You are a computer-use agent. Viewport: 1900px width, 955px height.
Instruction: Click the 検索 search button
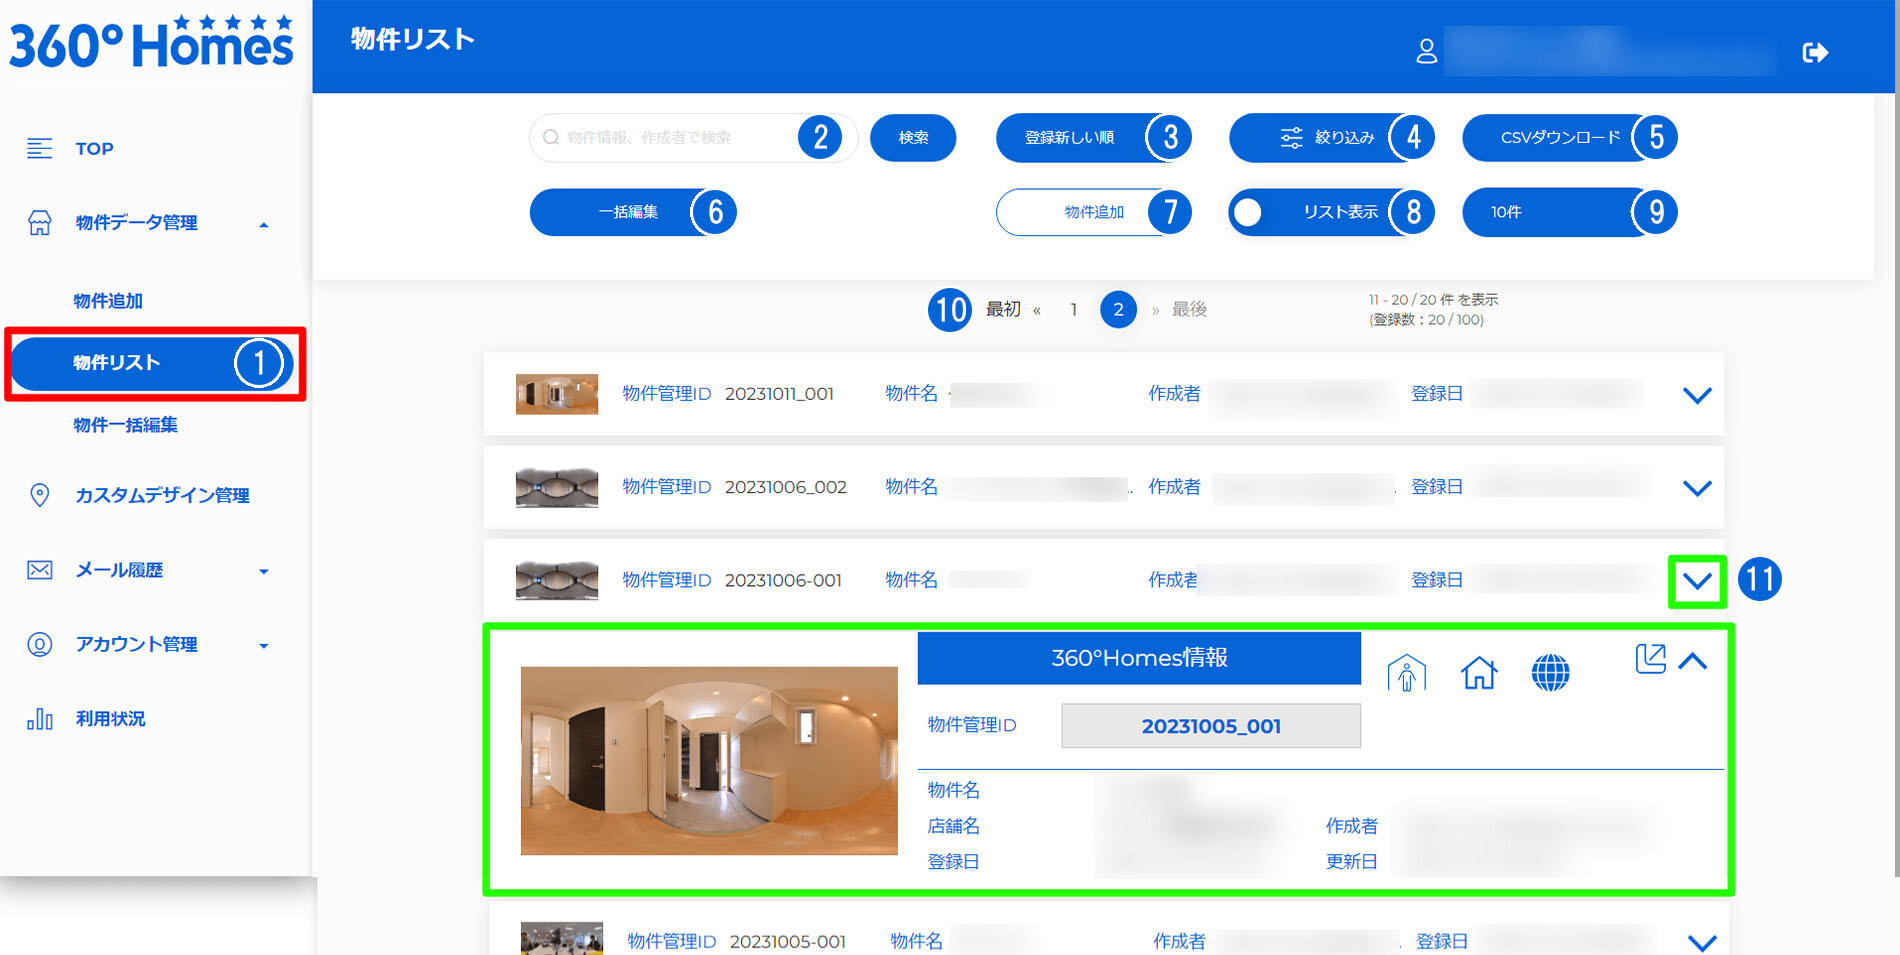912,138
